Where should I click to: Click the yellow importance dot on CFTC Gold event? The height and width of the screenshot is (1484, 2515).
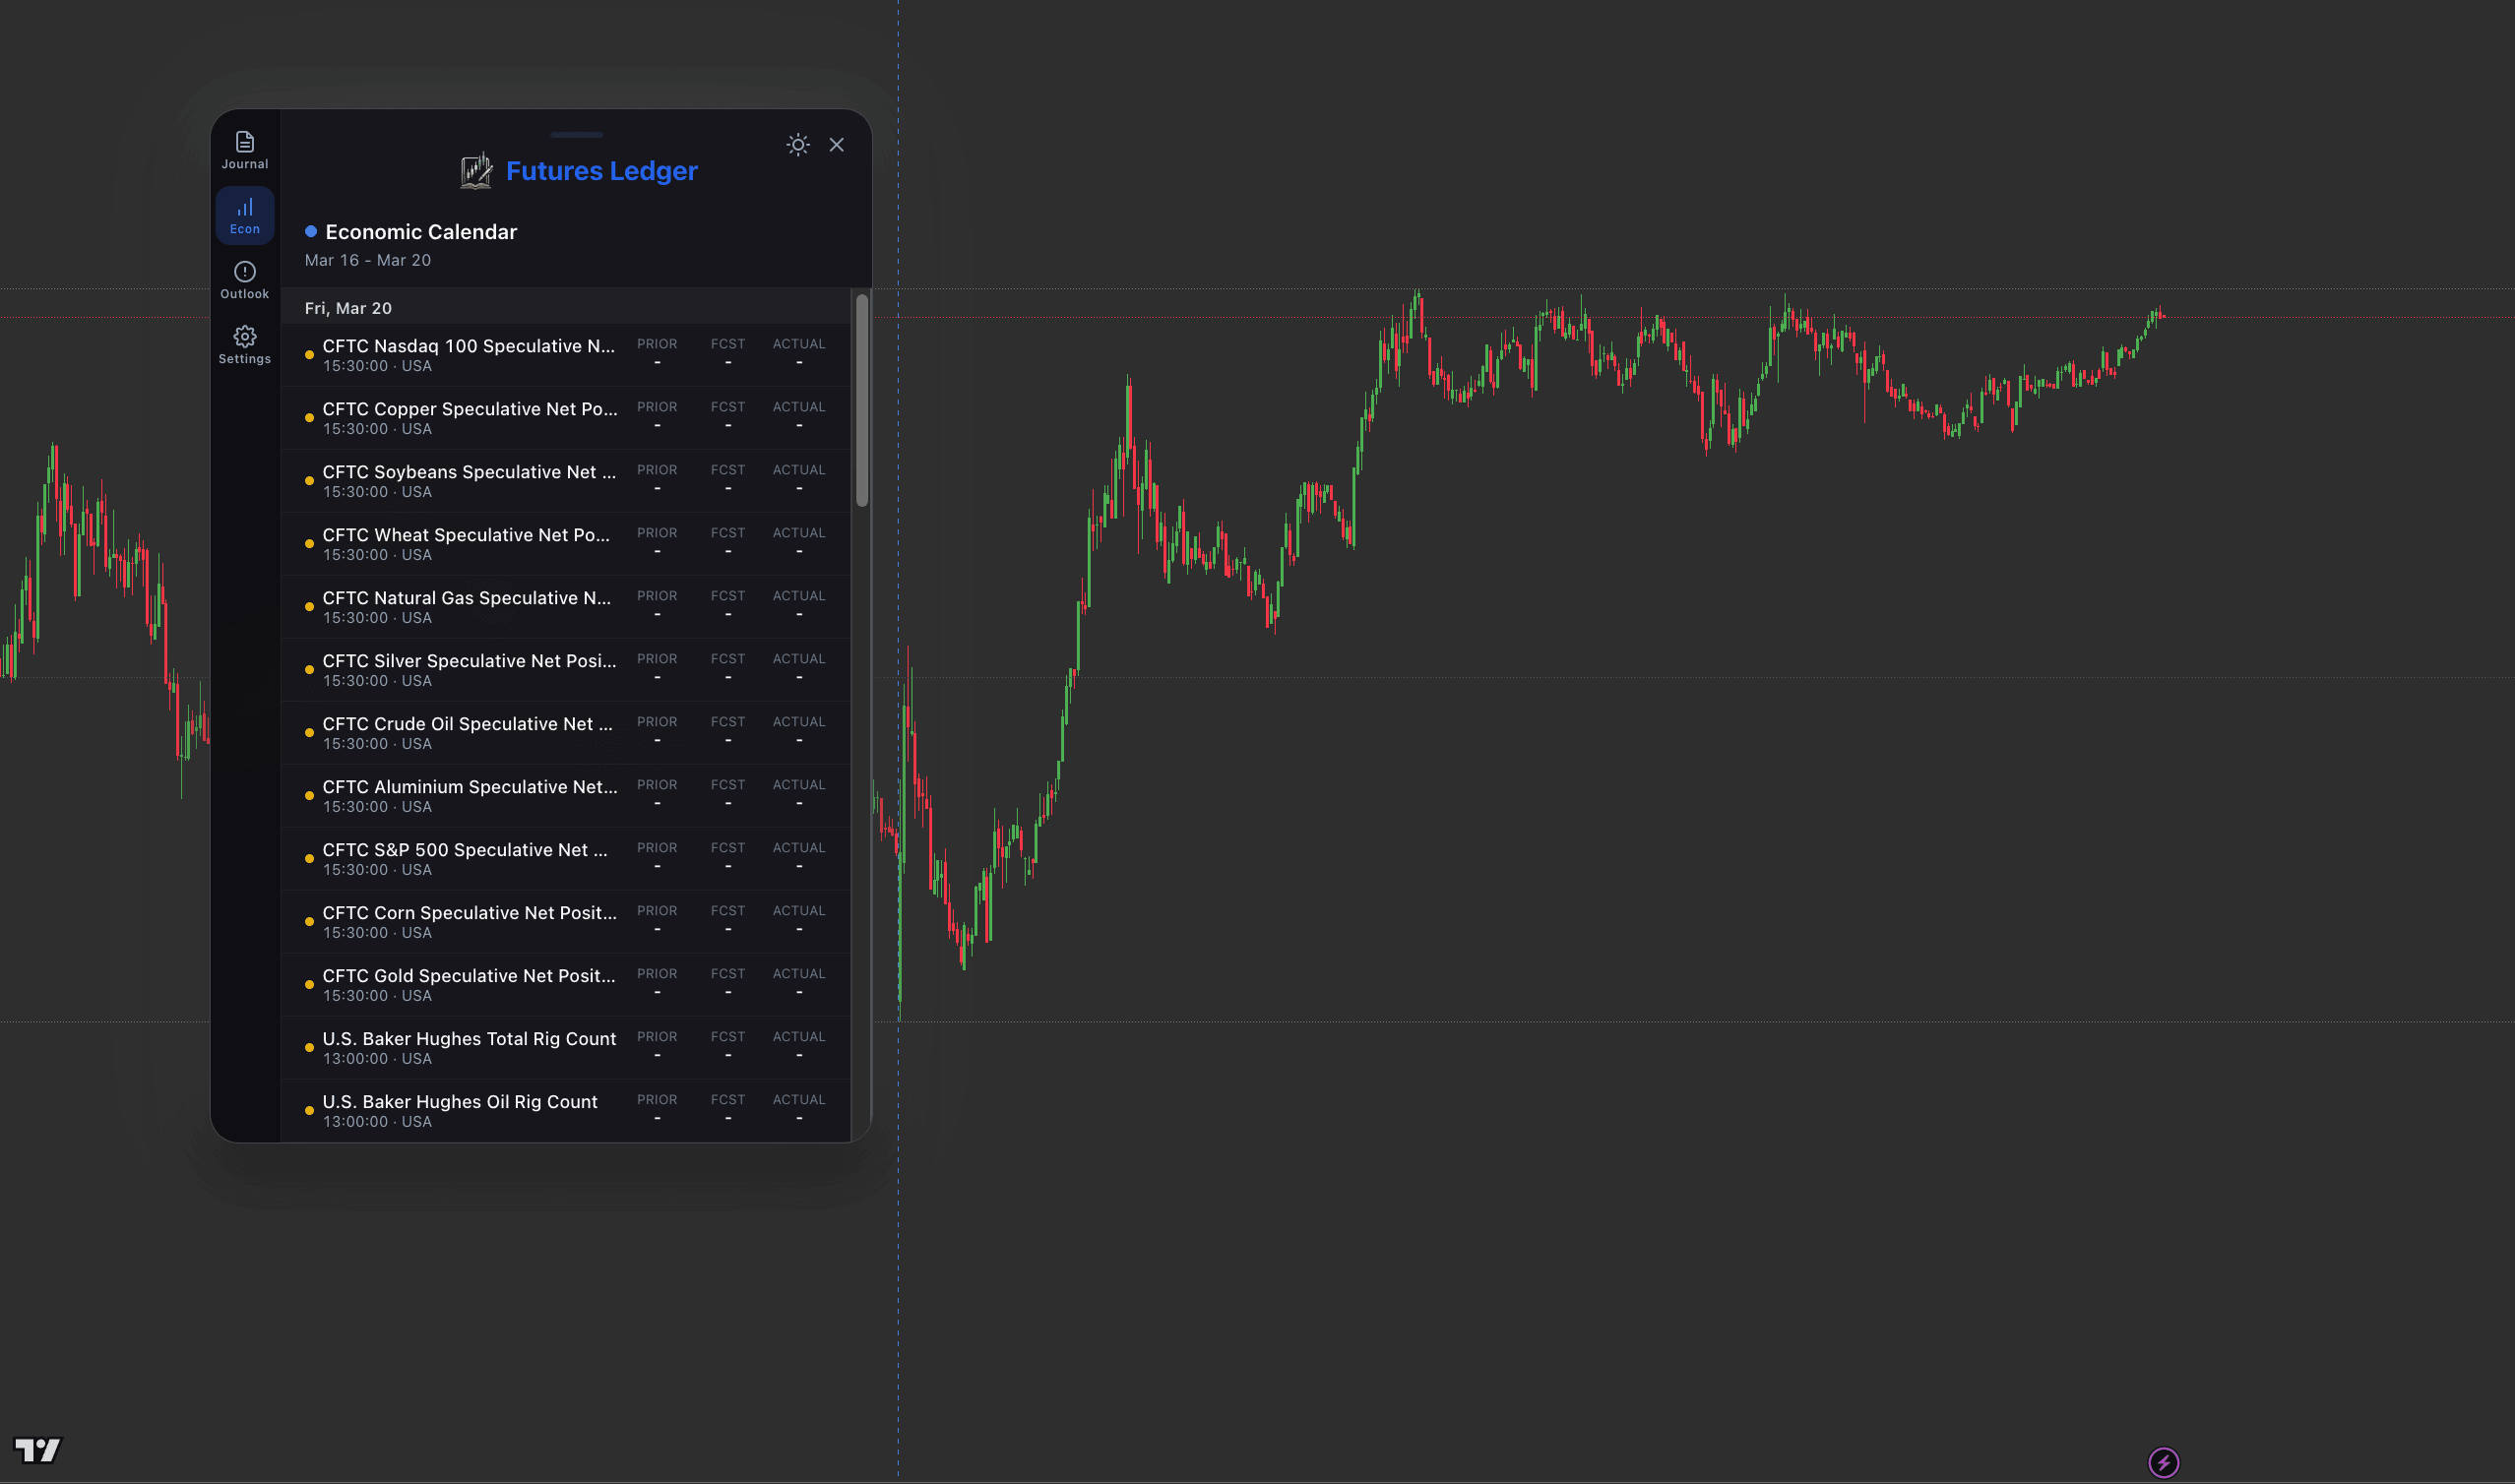pyautogui.click(x=310, y=984)
